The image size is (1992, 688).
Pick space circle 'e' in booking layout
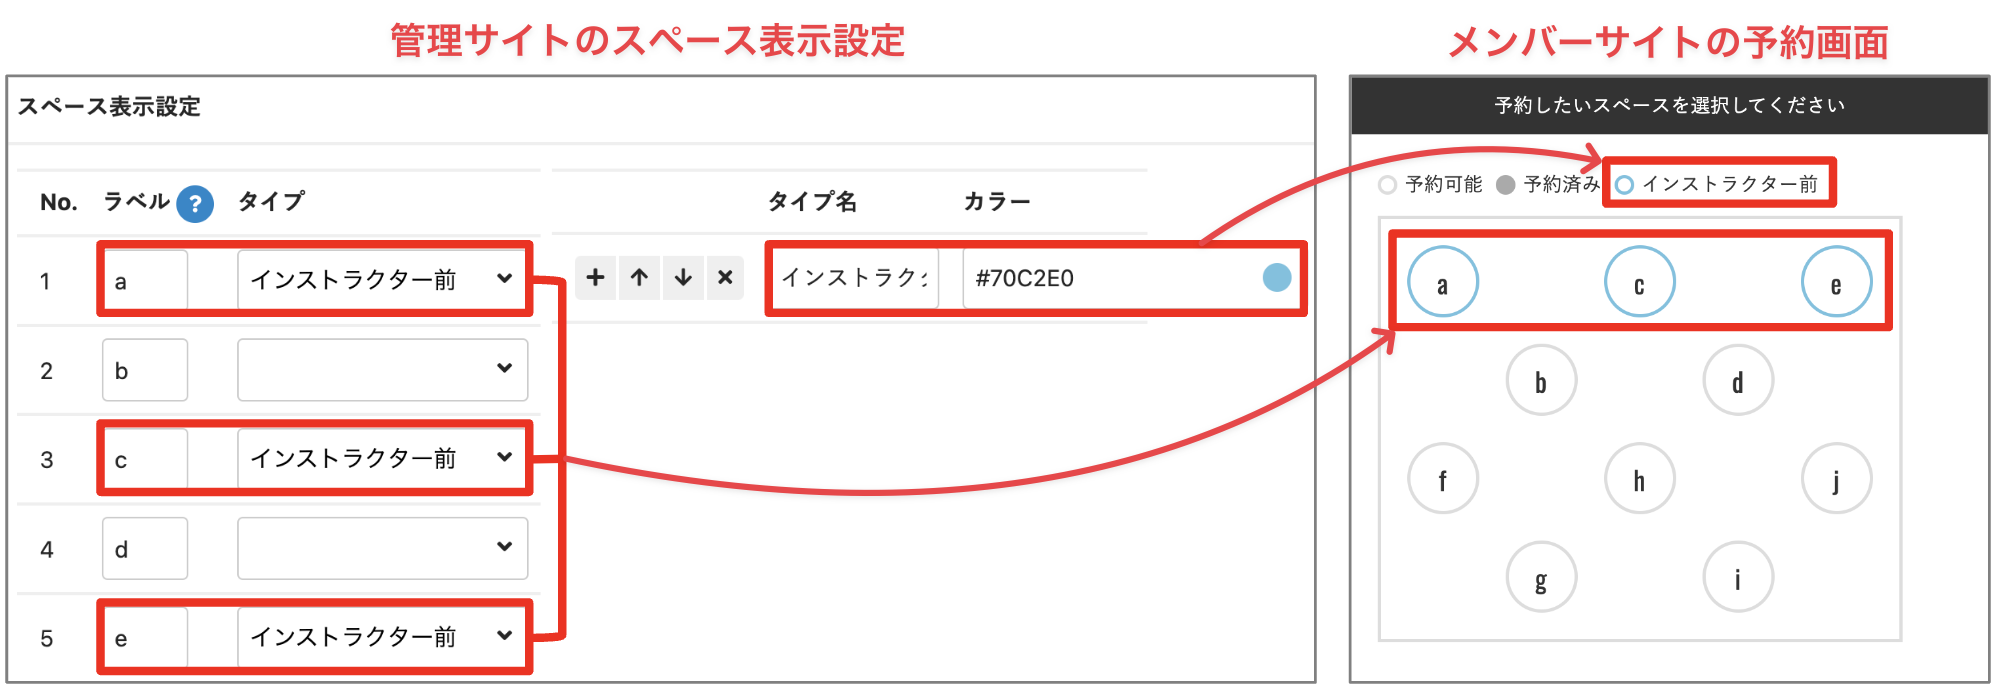click(x=1836, y=283)
